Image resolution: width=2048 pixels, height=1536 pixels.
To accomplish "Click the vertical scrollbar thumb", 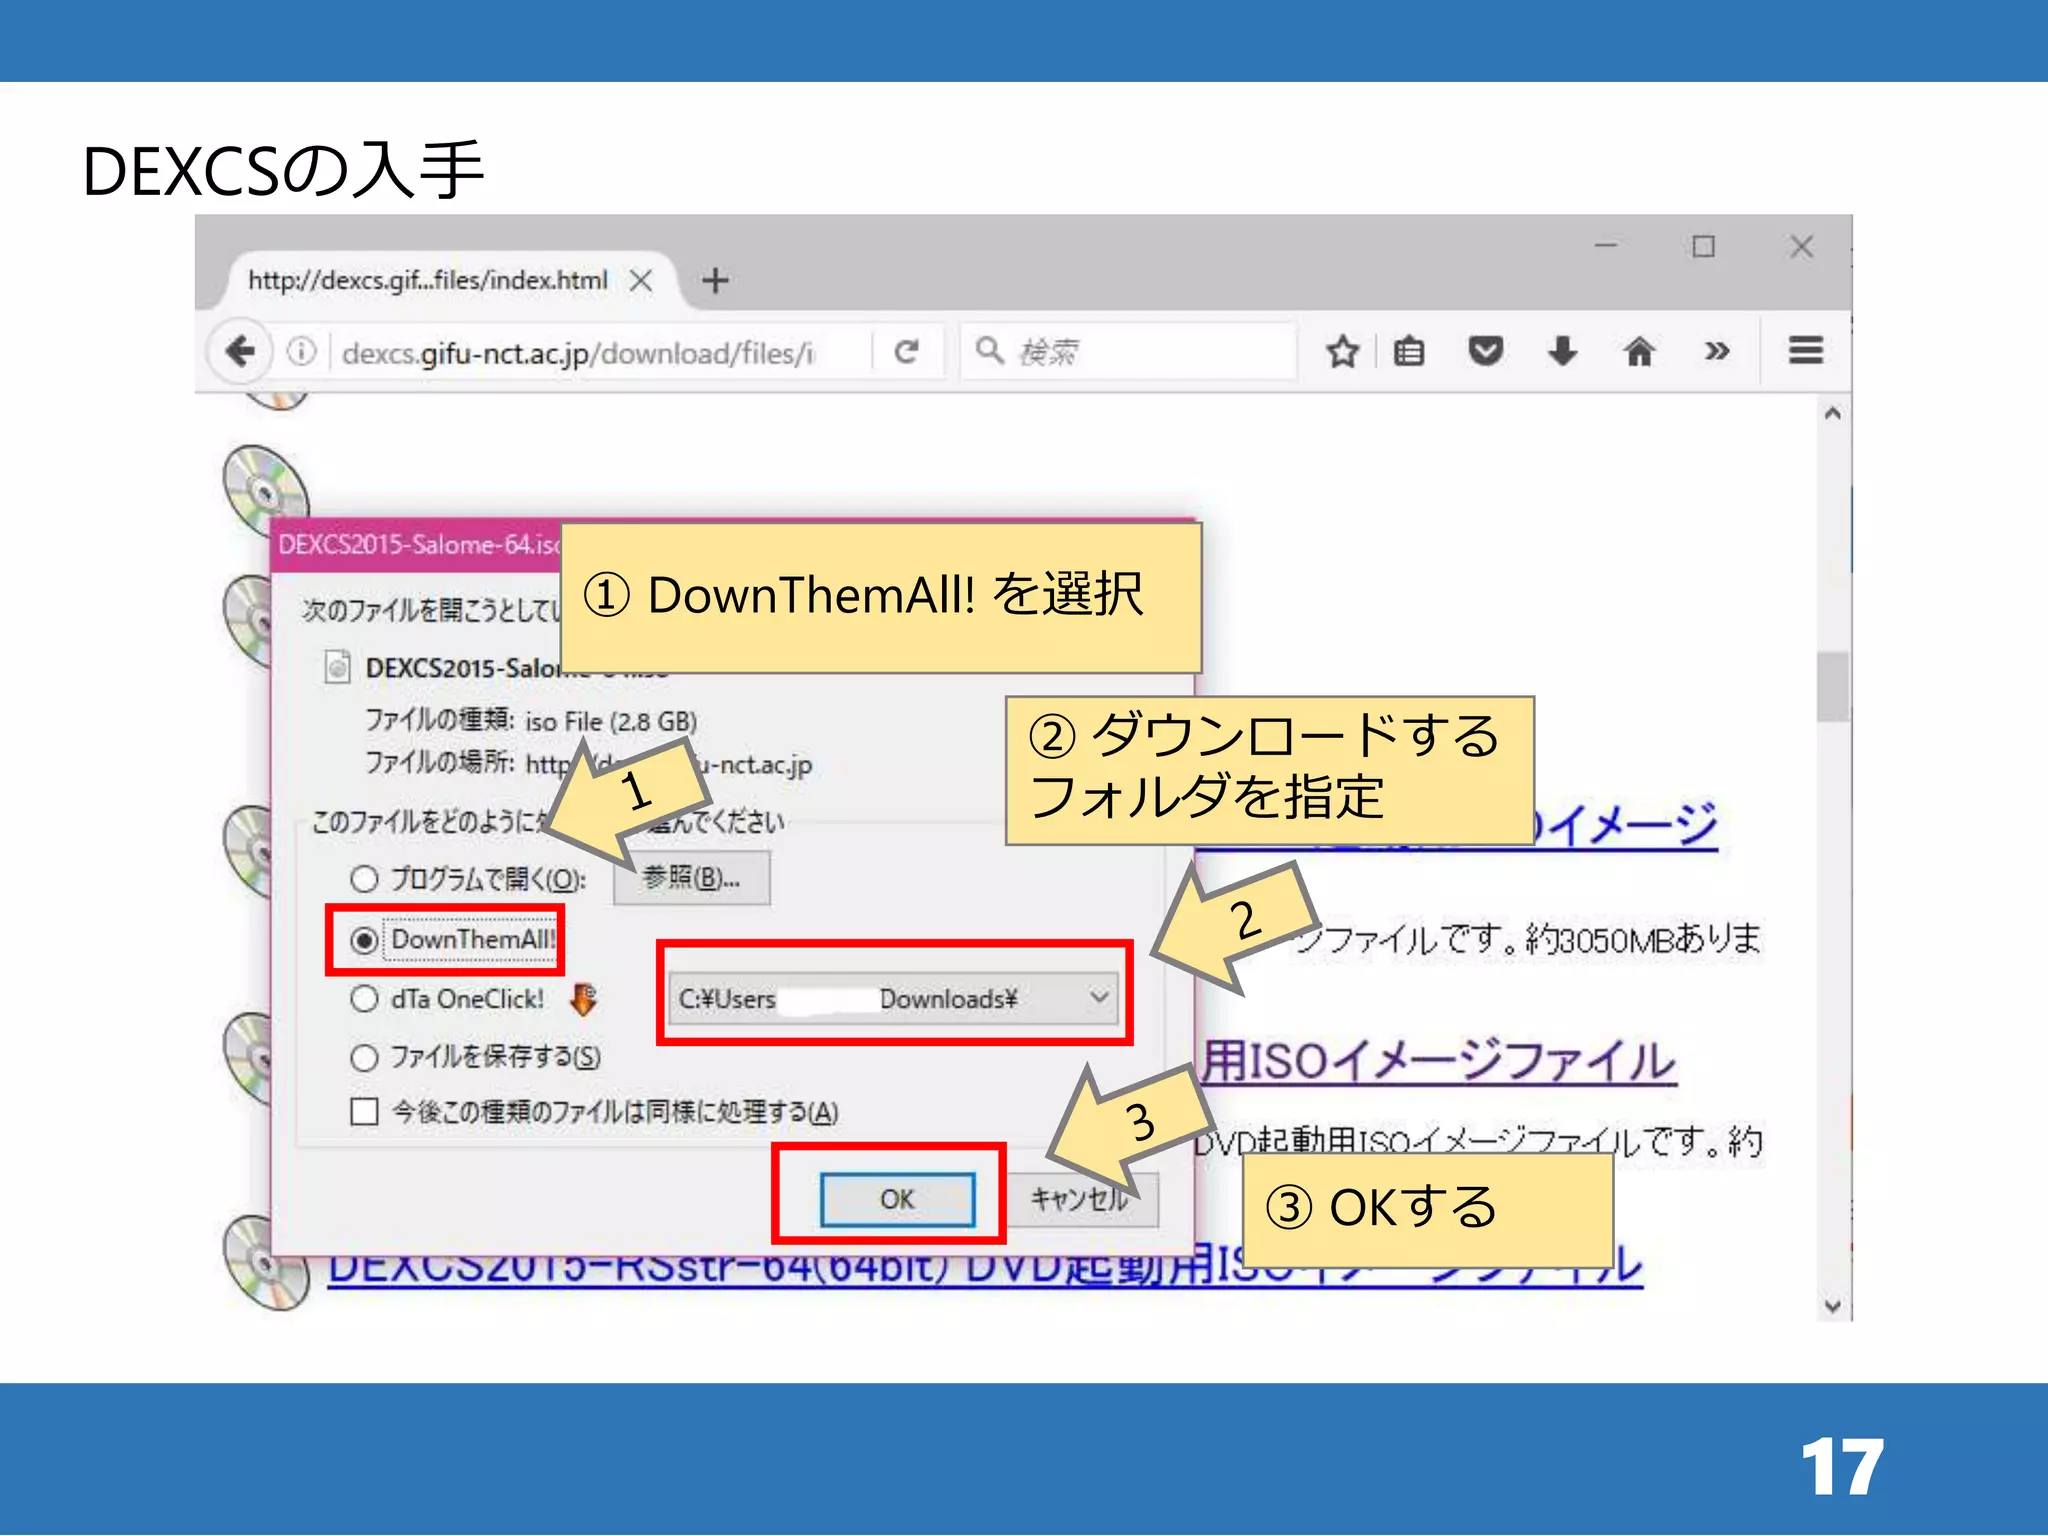I will (x=1832, y=687).
